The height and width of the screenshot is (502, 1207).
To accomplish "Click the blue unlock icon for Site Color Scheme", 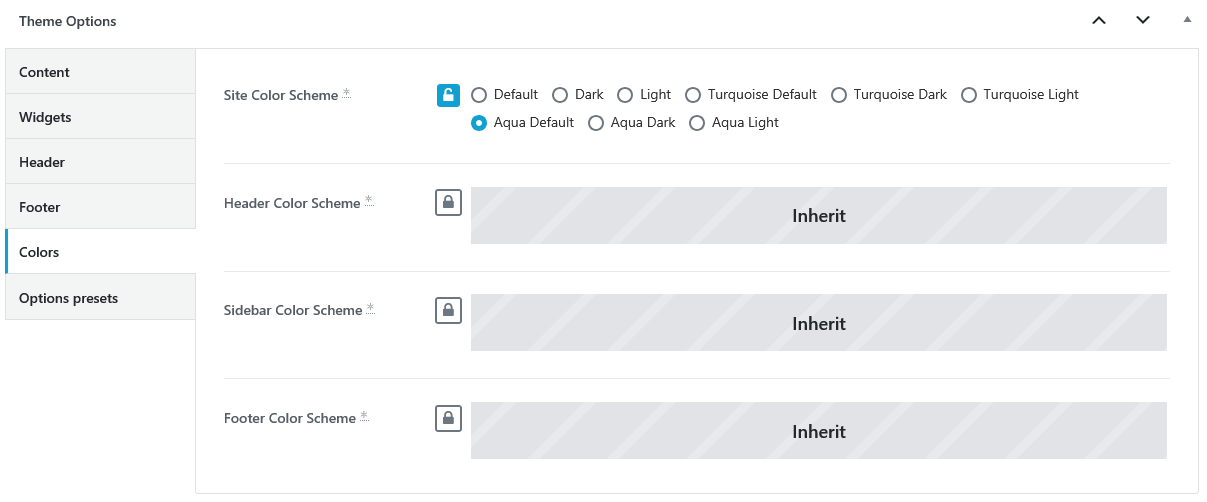I will (448, 95).
